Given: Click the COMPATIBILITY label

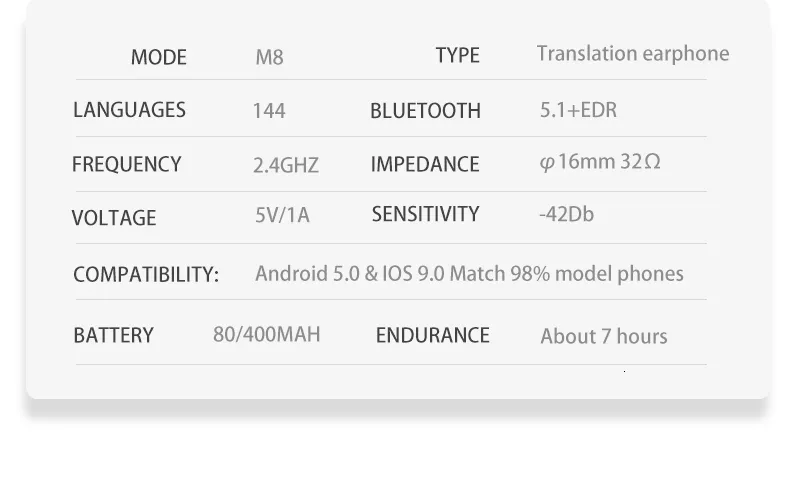Looking at the screenshot, I should 146,275.
